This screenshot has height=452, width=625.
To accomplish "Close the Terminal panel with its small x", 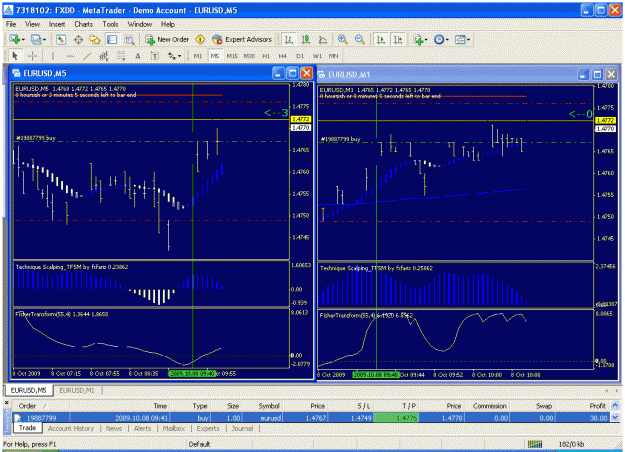I will 6,403.
